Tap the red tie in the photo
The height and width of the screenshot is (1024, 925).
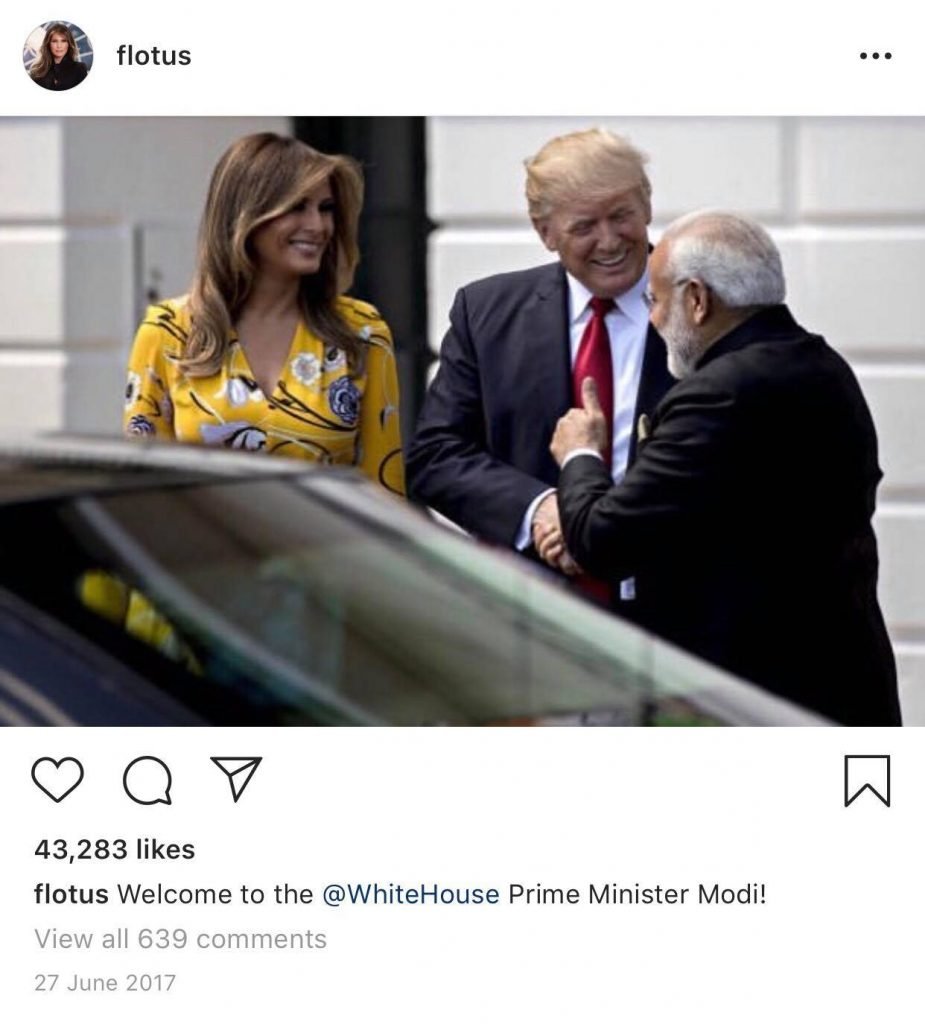[594, 366]
